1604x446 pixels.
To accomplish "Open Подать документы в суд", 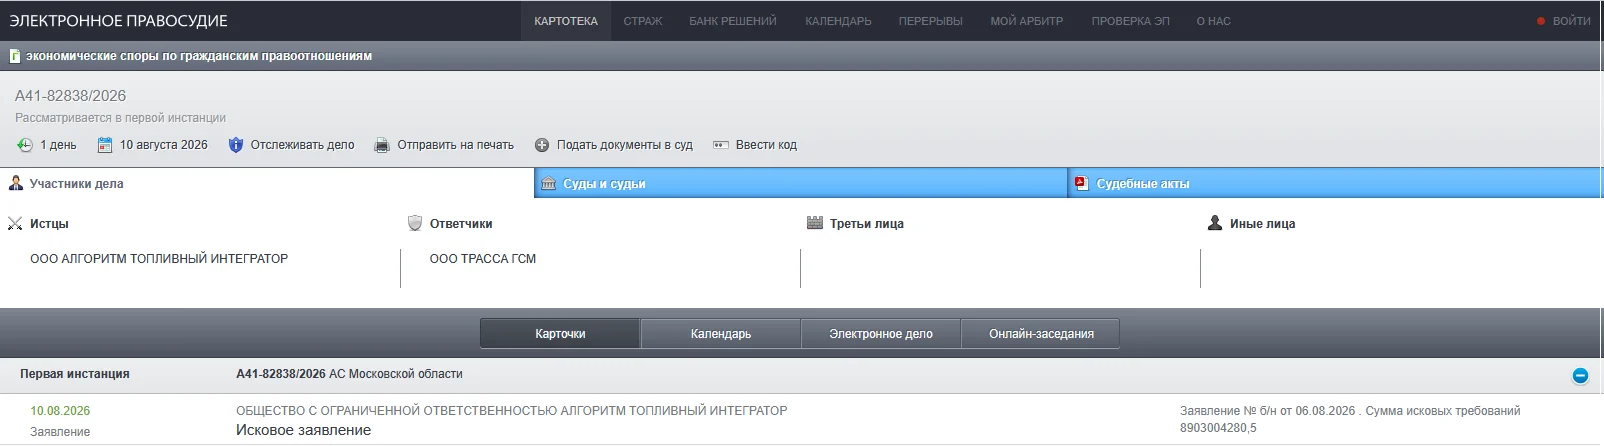I will click(x=625, y=145).
